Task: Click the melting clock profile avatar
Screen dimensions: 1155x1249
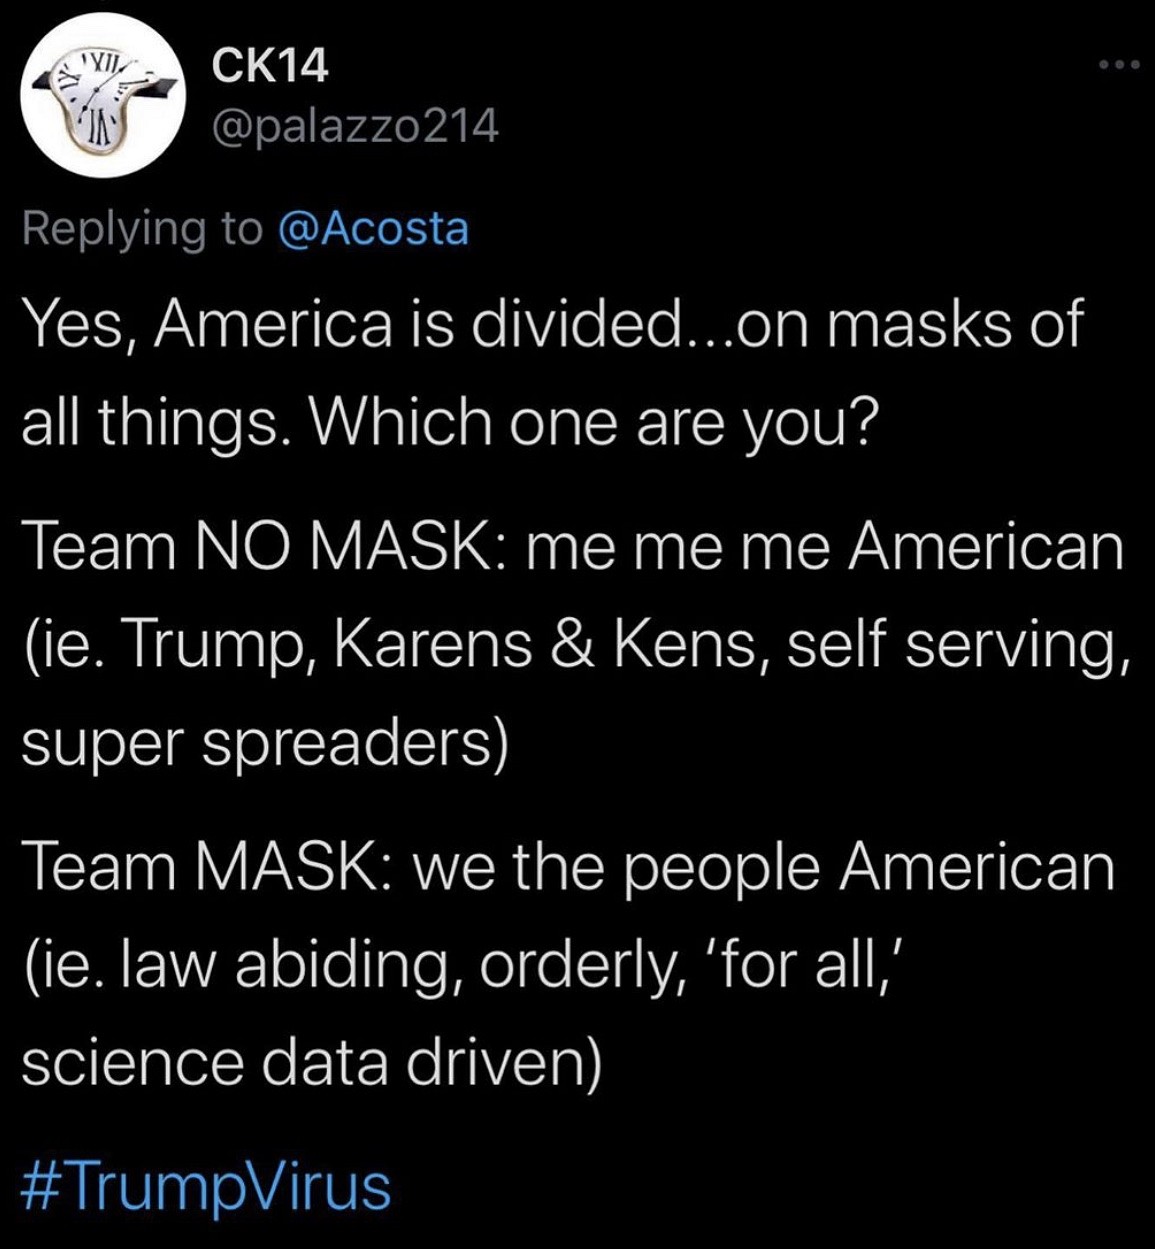Action: 93,98
